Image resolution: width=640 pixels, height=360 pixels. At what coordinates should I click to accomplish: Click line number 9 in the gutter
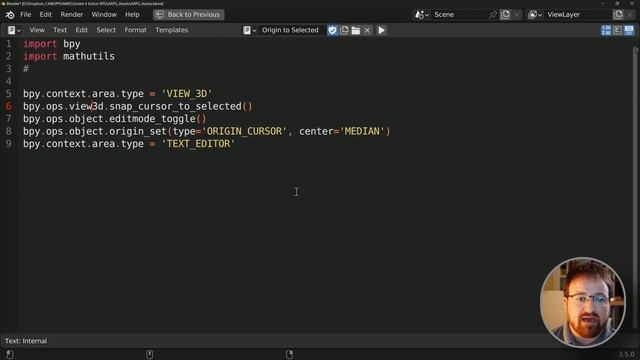(9, 144)
